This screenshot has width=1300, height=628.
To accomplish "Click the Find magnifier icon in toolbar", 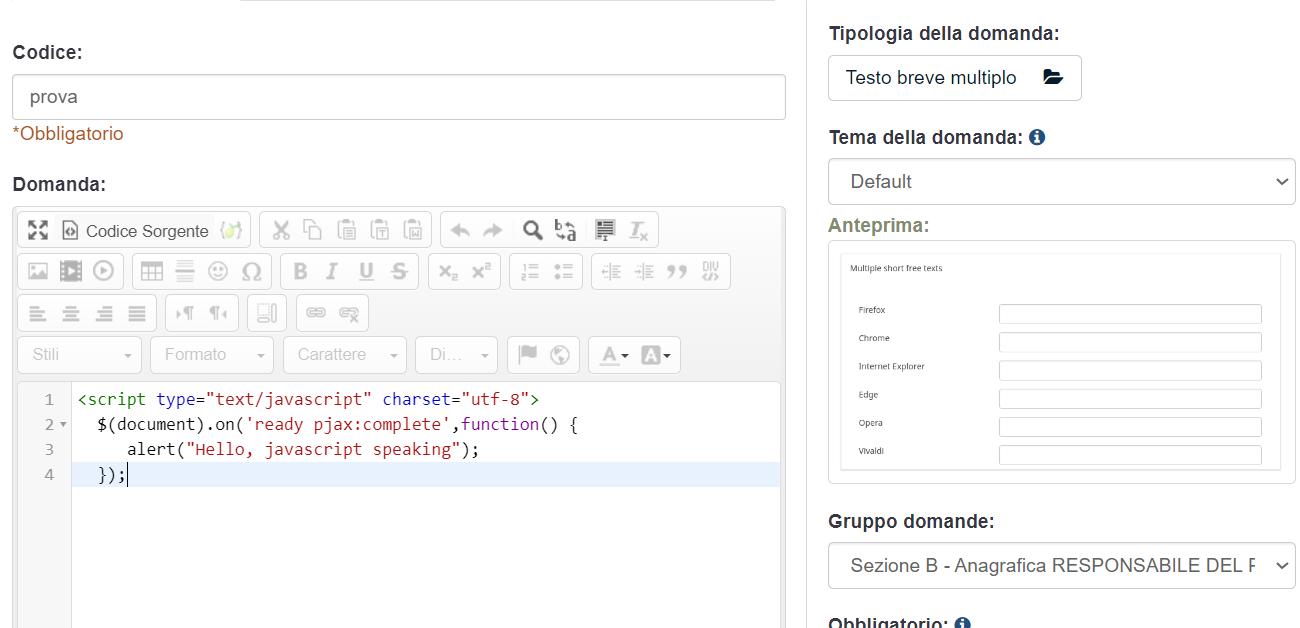I will pyautogui.click(x=533, y=230).
